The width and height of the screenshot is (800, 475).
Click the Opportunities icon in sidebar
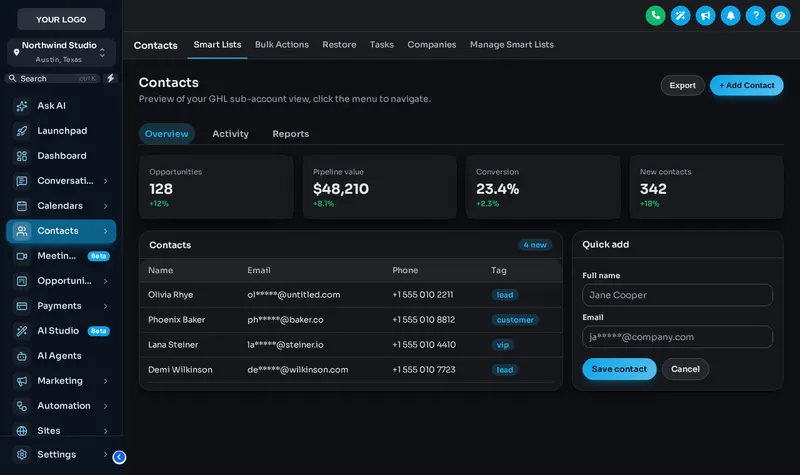[22, 281]
